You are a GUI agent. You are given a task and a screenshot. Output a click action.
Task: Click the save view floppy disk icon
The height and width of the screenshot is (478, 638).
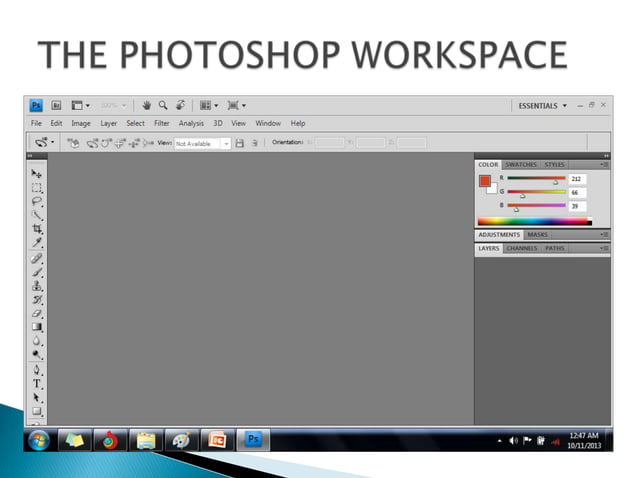point(240,143)
